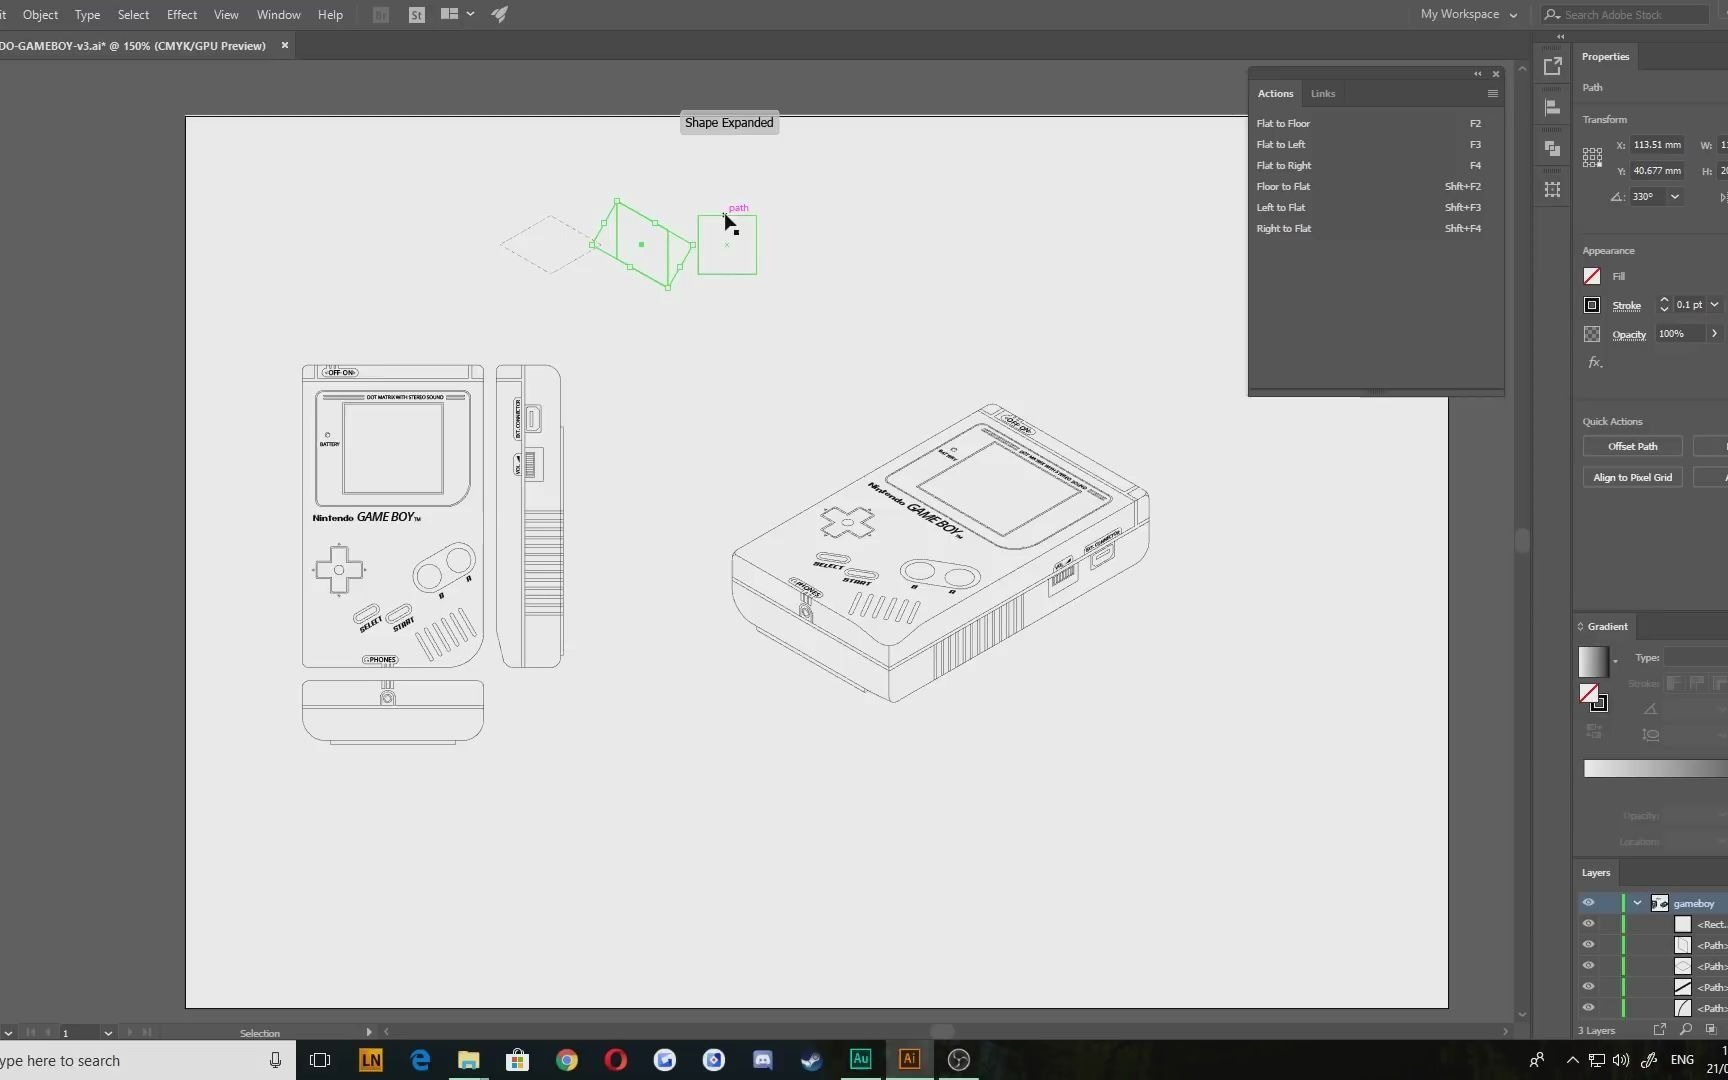Open the gradient preset dropdown arrow
Image resolution: width=1728 pixels, height=1080 pixels.
click(x=1615, y=661)
